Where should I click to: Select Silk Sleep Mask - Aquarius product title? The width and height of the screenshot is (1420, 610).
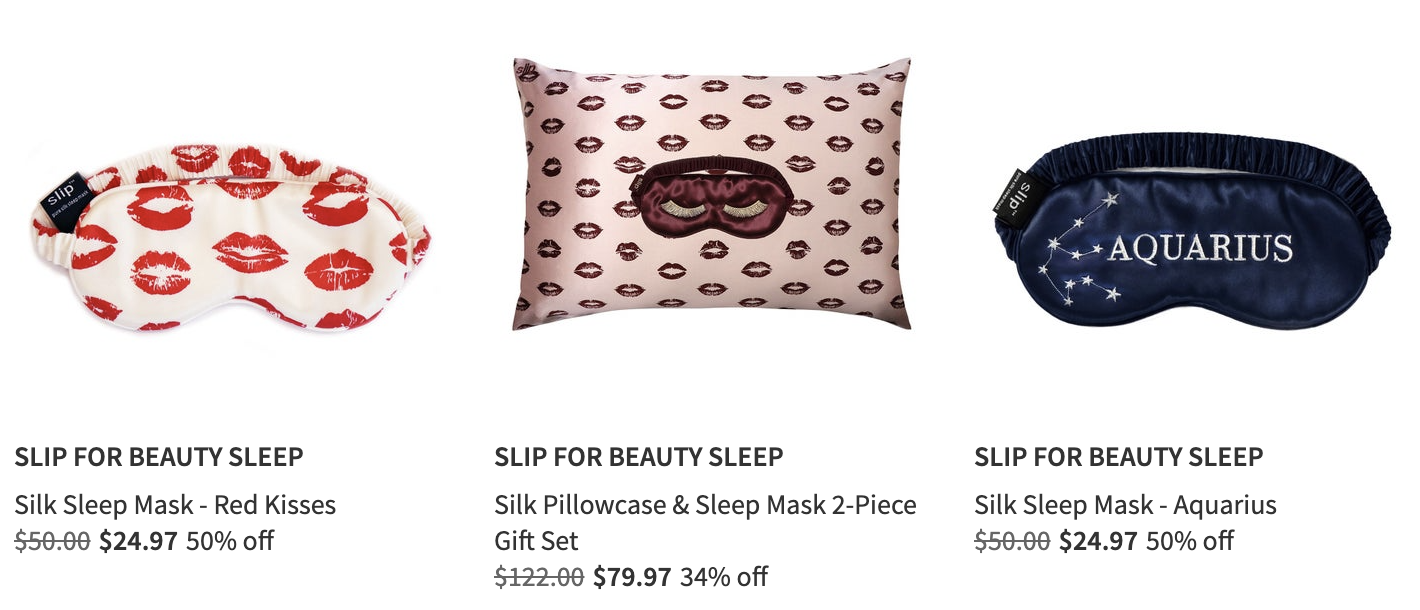(x=1125, y=505)
